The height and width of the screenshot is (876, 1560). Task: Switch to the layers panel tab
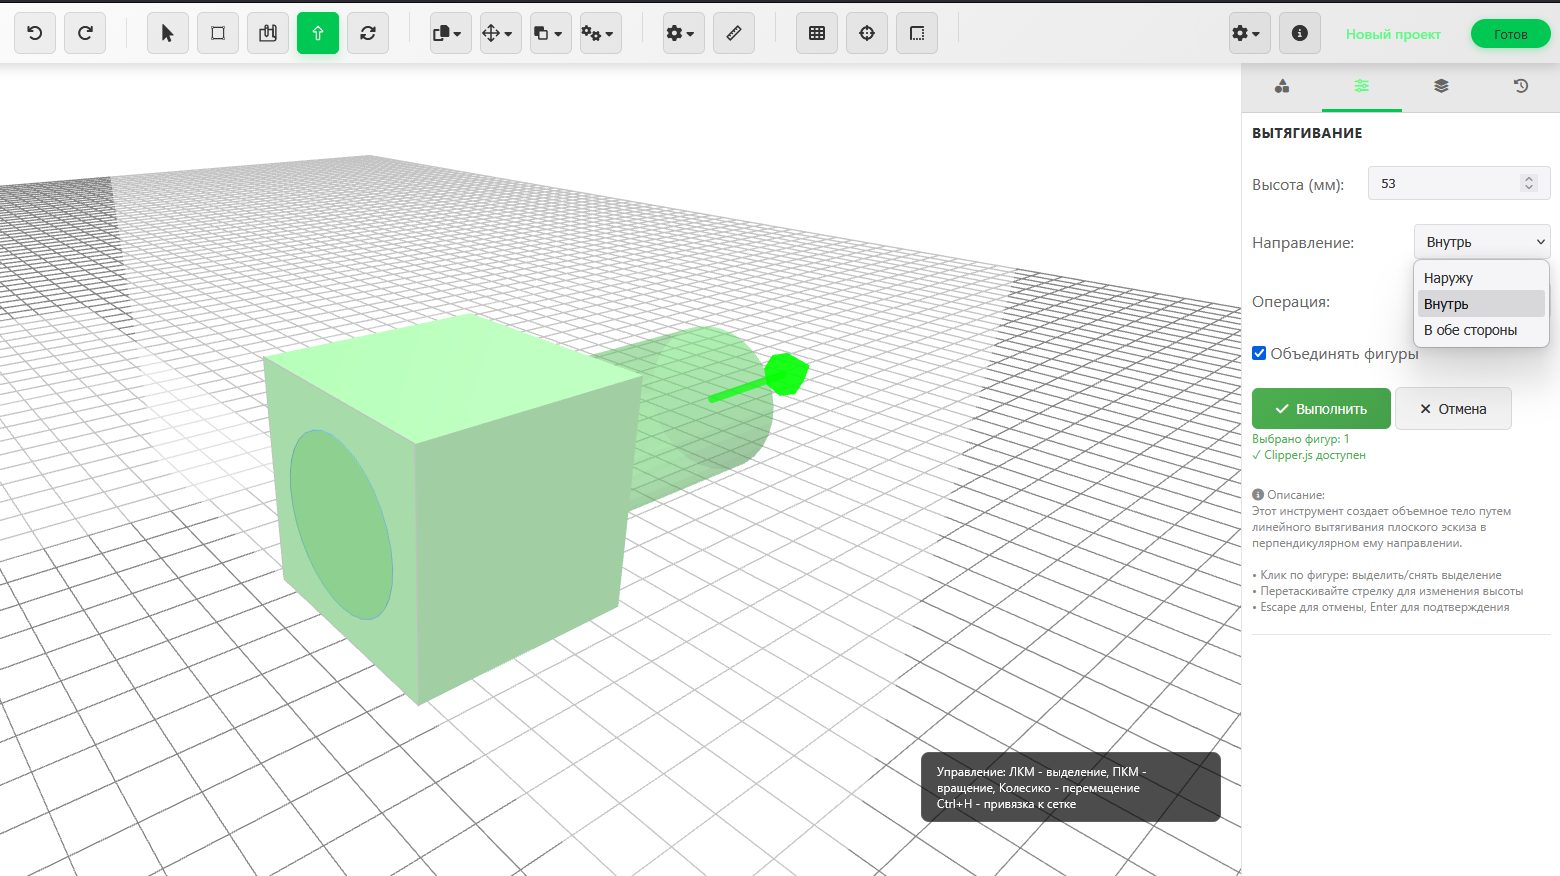(x=1441, y=86)
